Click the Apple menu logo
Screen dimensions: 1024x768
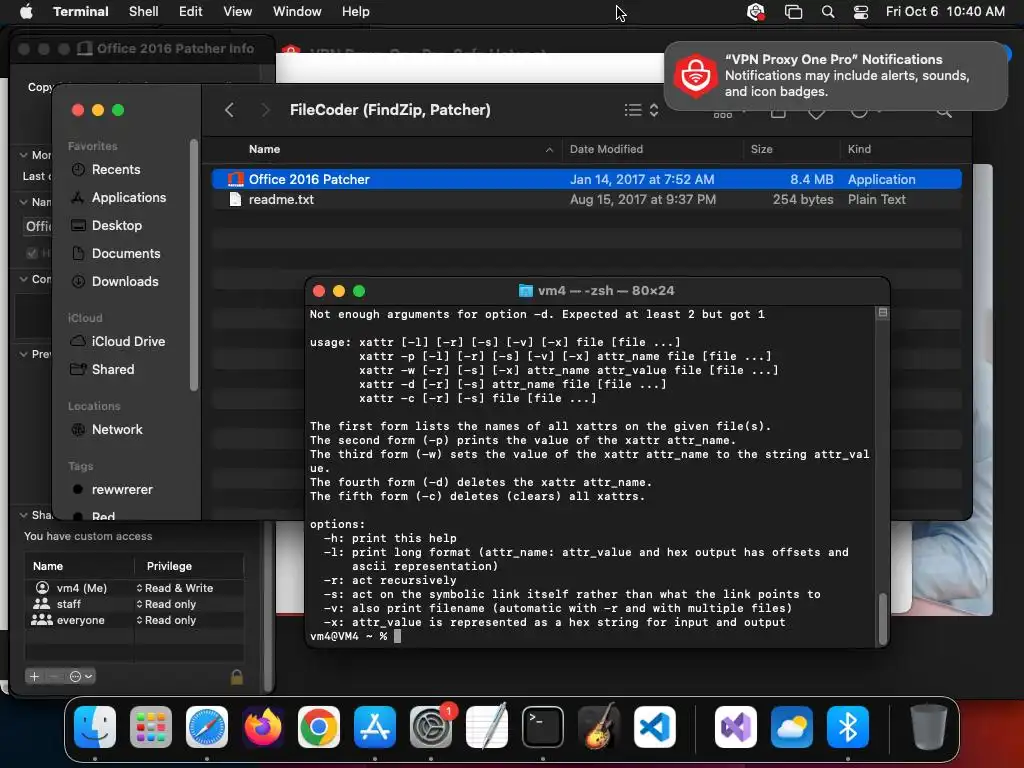tap(26, 12)
